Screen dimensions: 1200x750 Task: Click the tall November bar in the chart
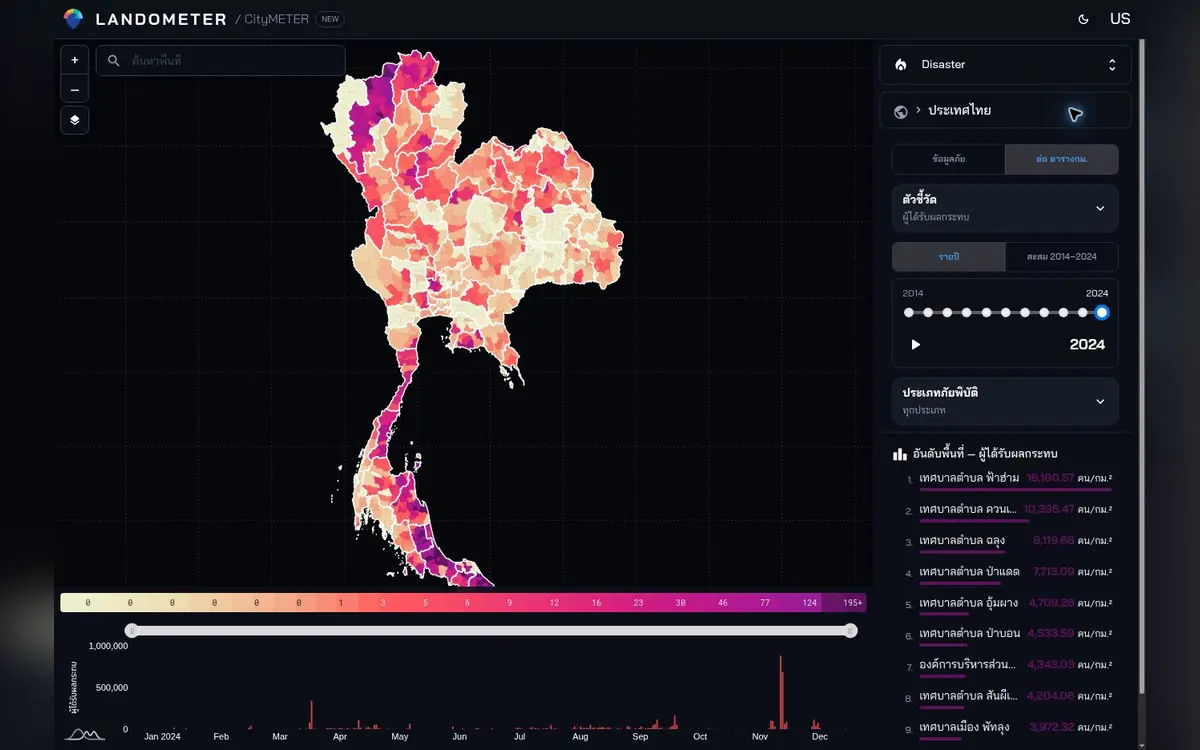[x=781, y=692]
